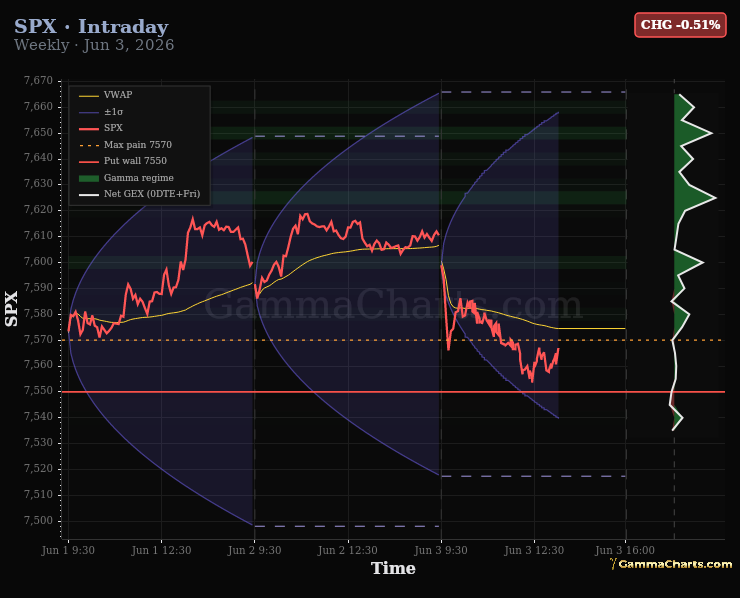The image size is (740, 598).
Task: Click the Jun 1 9:30 axis label
Action: [x=68, y=550]
